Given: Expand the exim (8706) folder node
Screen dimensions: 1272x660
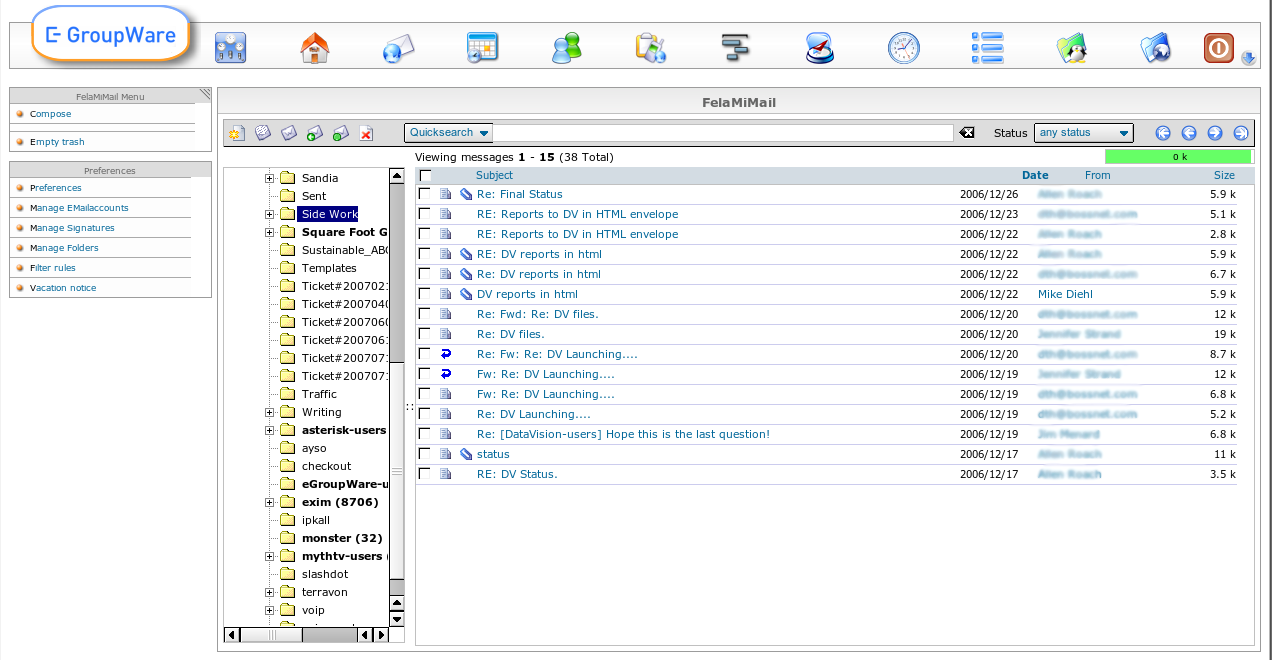Looking at the screenshot, I should coord(269,502).
